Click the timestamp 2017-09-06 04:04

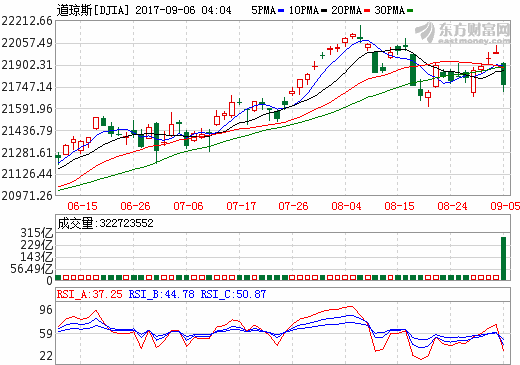183,10
